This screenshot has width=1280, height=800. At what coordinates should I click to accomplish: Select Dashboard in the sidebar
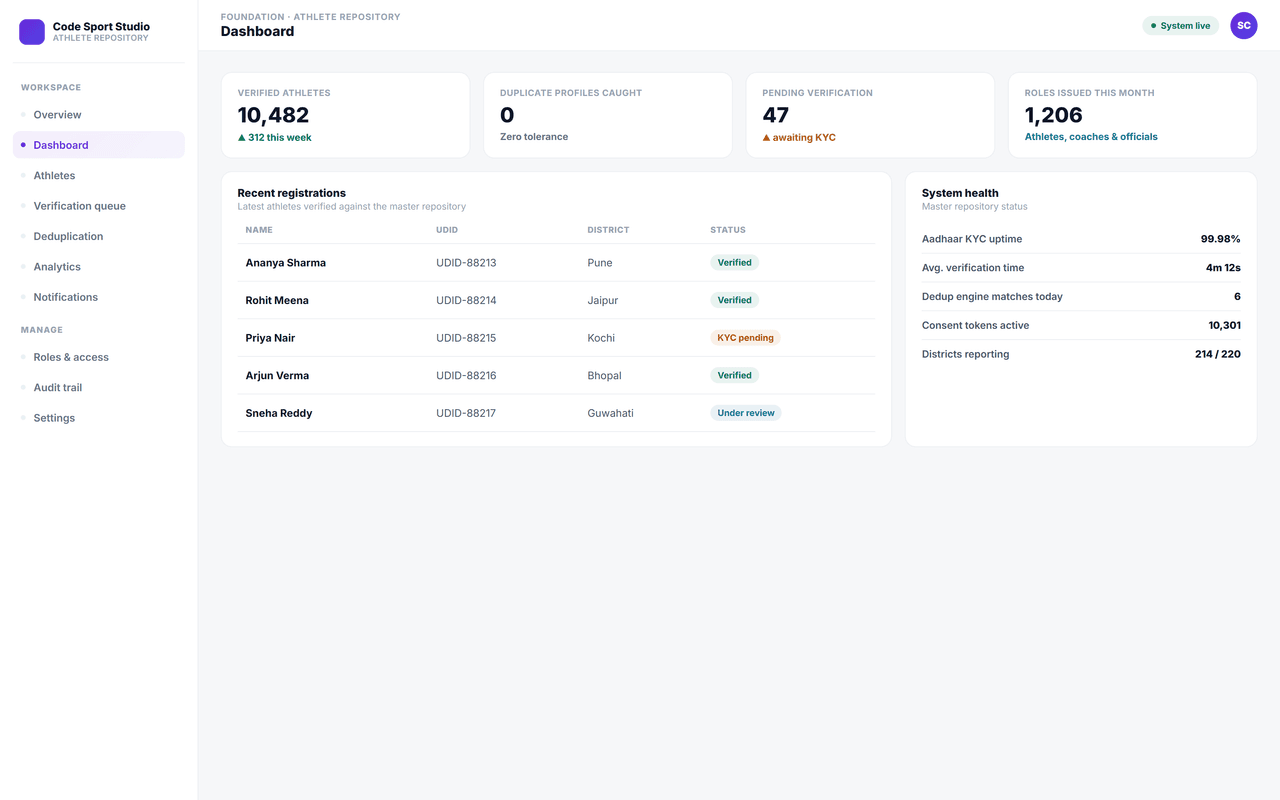(99, 145)
